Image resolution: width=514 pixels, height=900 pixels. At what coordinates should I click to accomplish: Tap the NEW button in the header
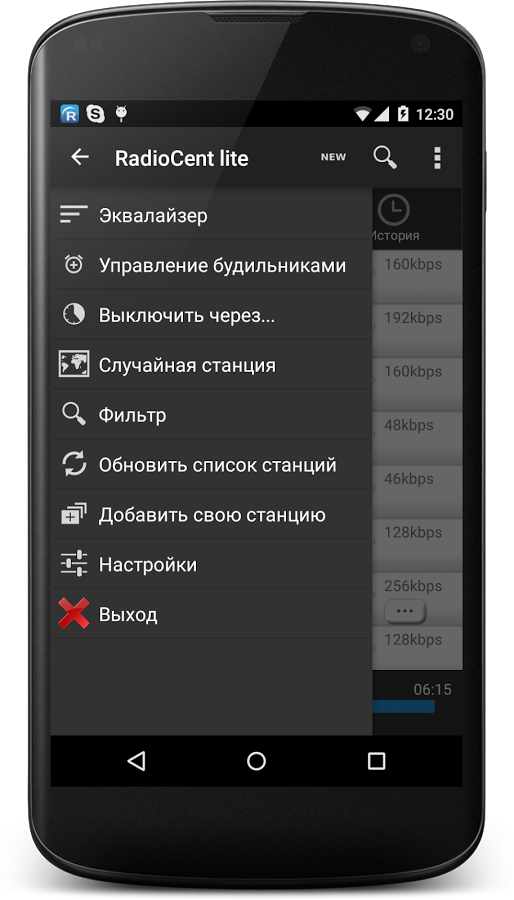pos(333,157)
